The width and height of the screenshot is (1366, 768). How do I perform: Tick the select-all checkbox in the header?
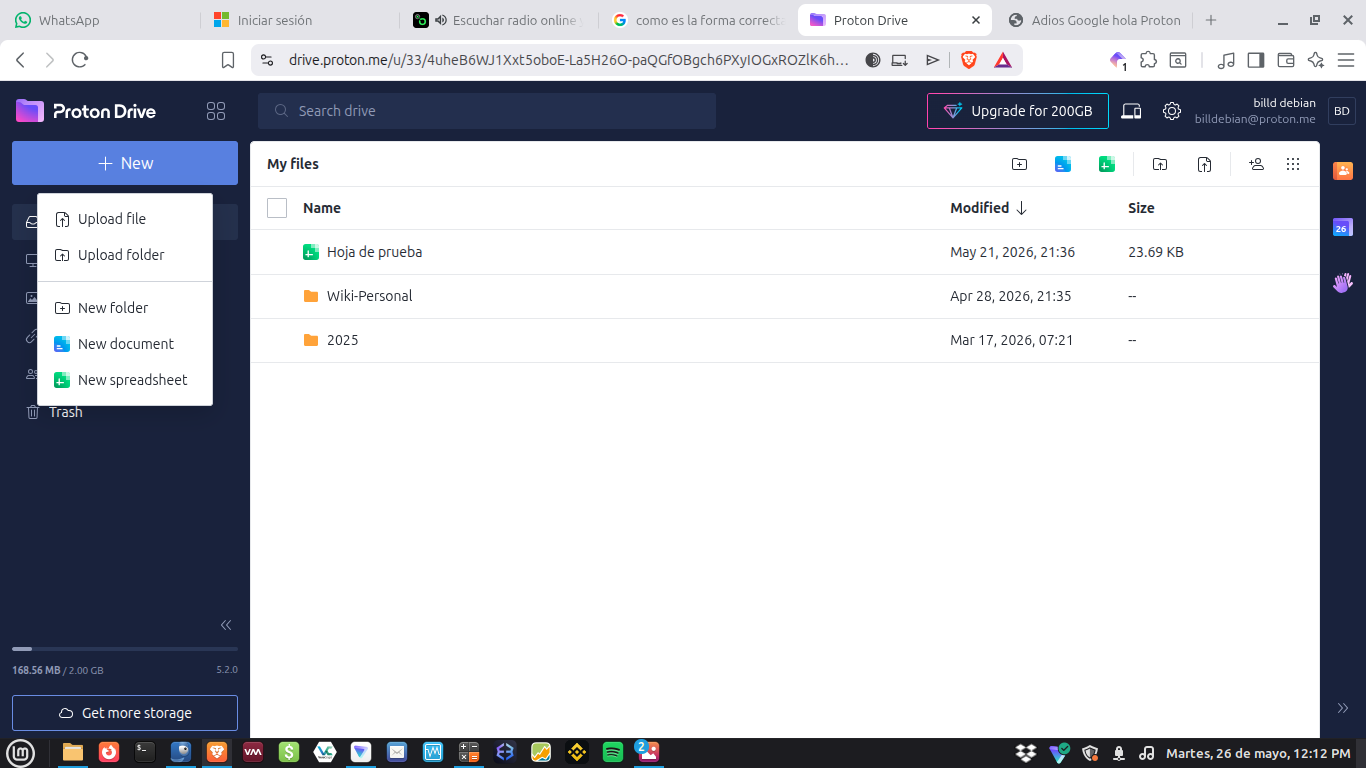(x=277, y=208)
